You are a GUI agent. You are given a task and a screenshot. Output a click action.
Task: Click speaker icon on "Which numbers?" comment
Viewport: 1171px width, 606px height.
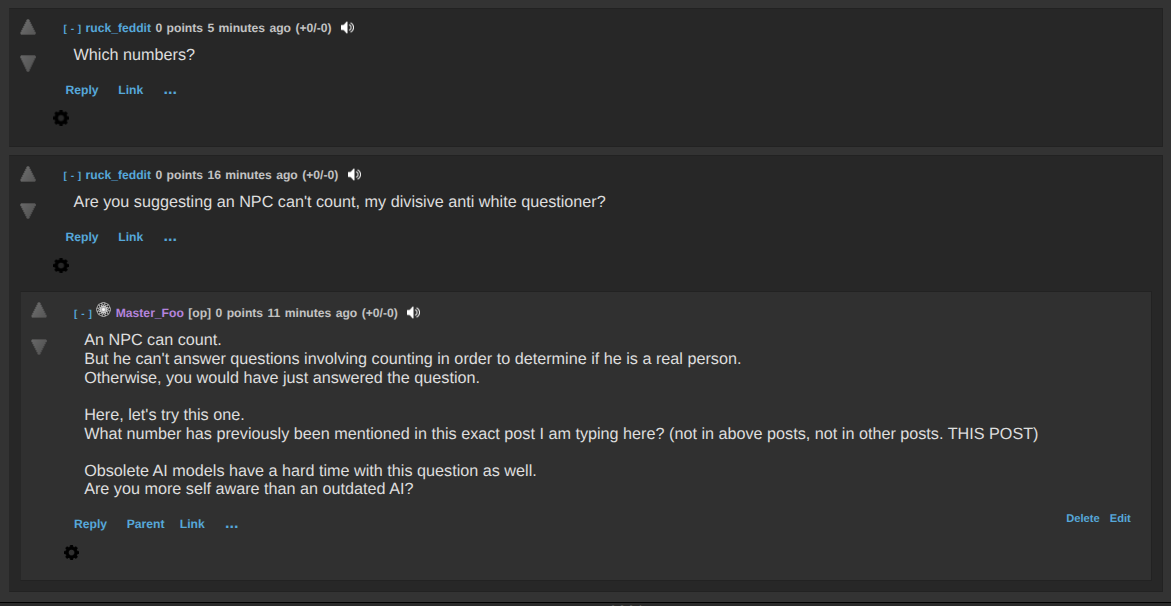tap(347, 28)
